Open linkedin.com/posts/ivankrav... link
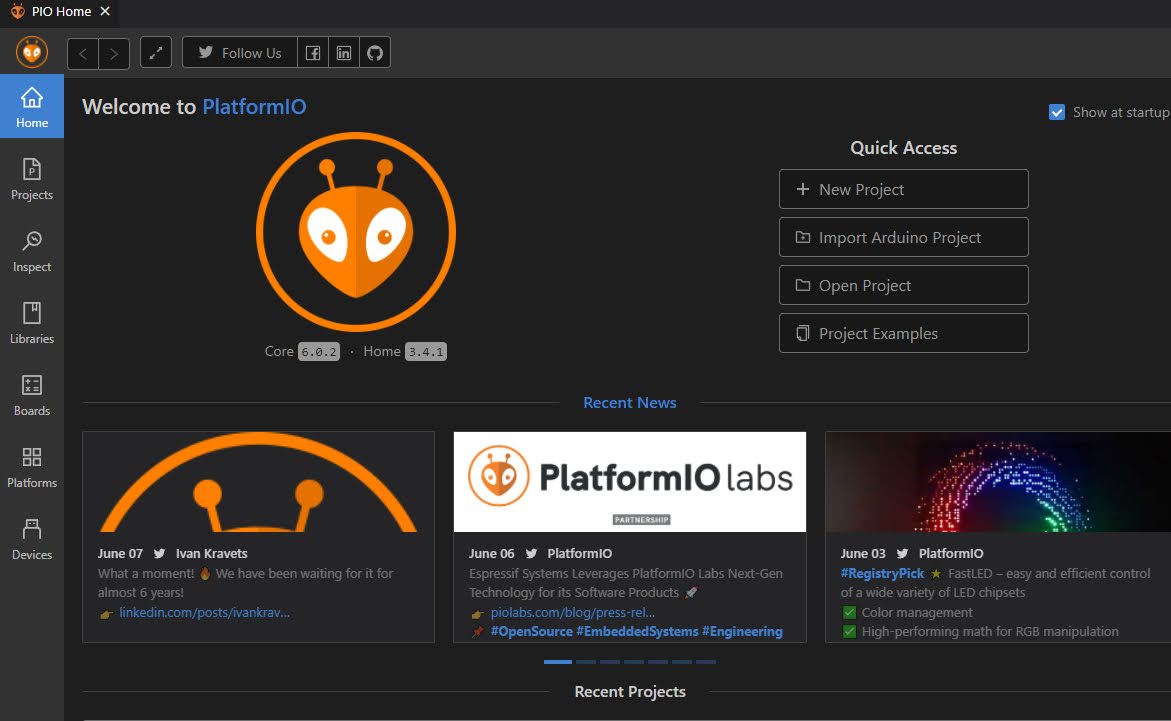1171x721 pixels. coord(205,612)
